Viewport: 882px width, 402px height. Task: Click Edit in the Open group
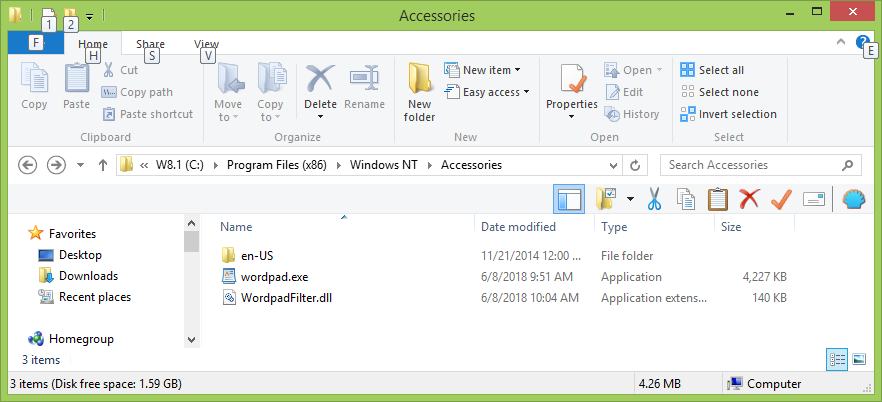(624, 92)
